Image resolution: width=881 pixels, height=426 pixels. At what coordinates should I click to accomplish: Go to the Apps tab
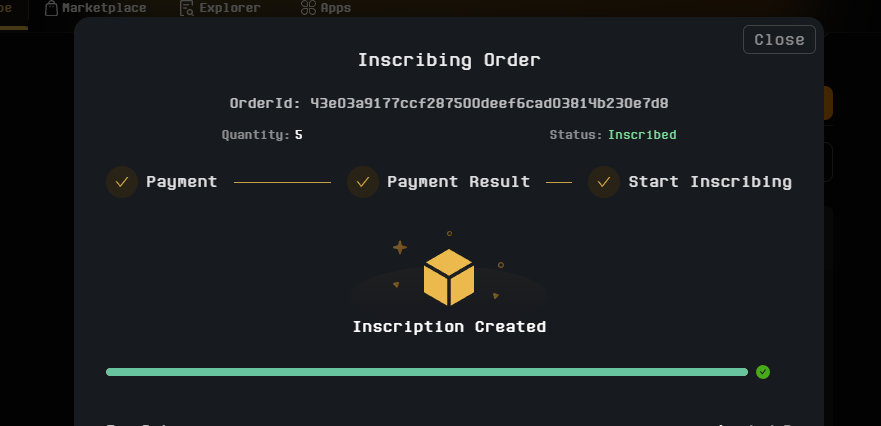pos(337,8)
